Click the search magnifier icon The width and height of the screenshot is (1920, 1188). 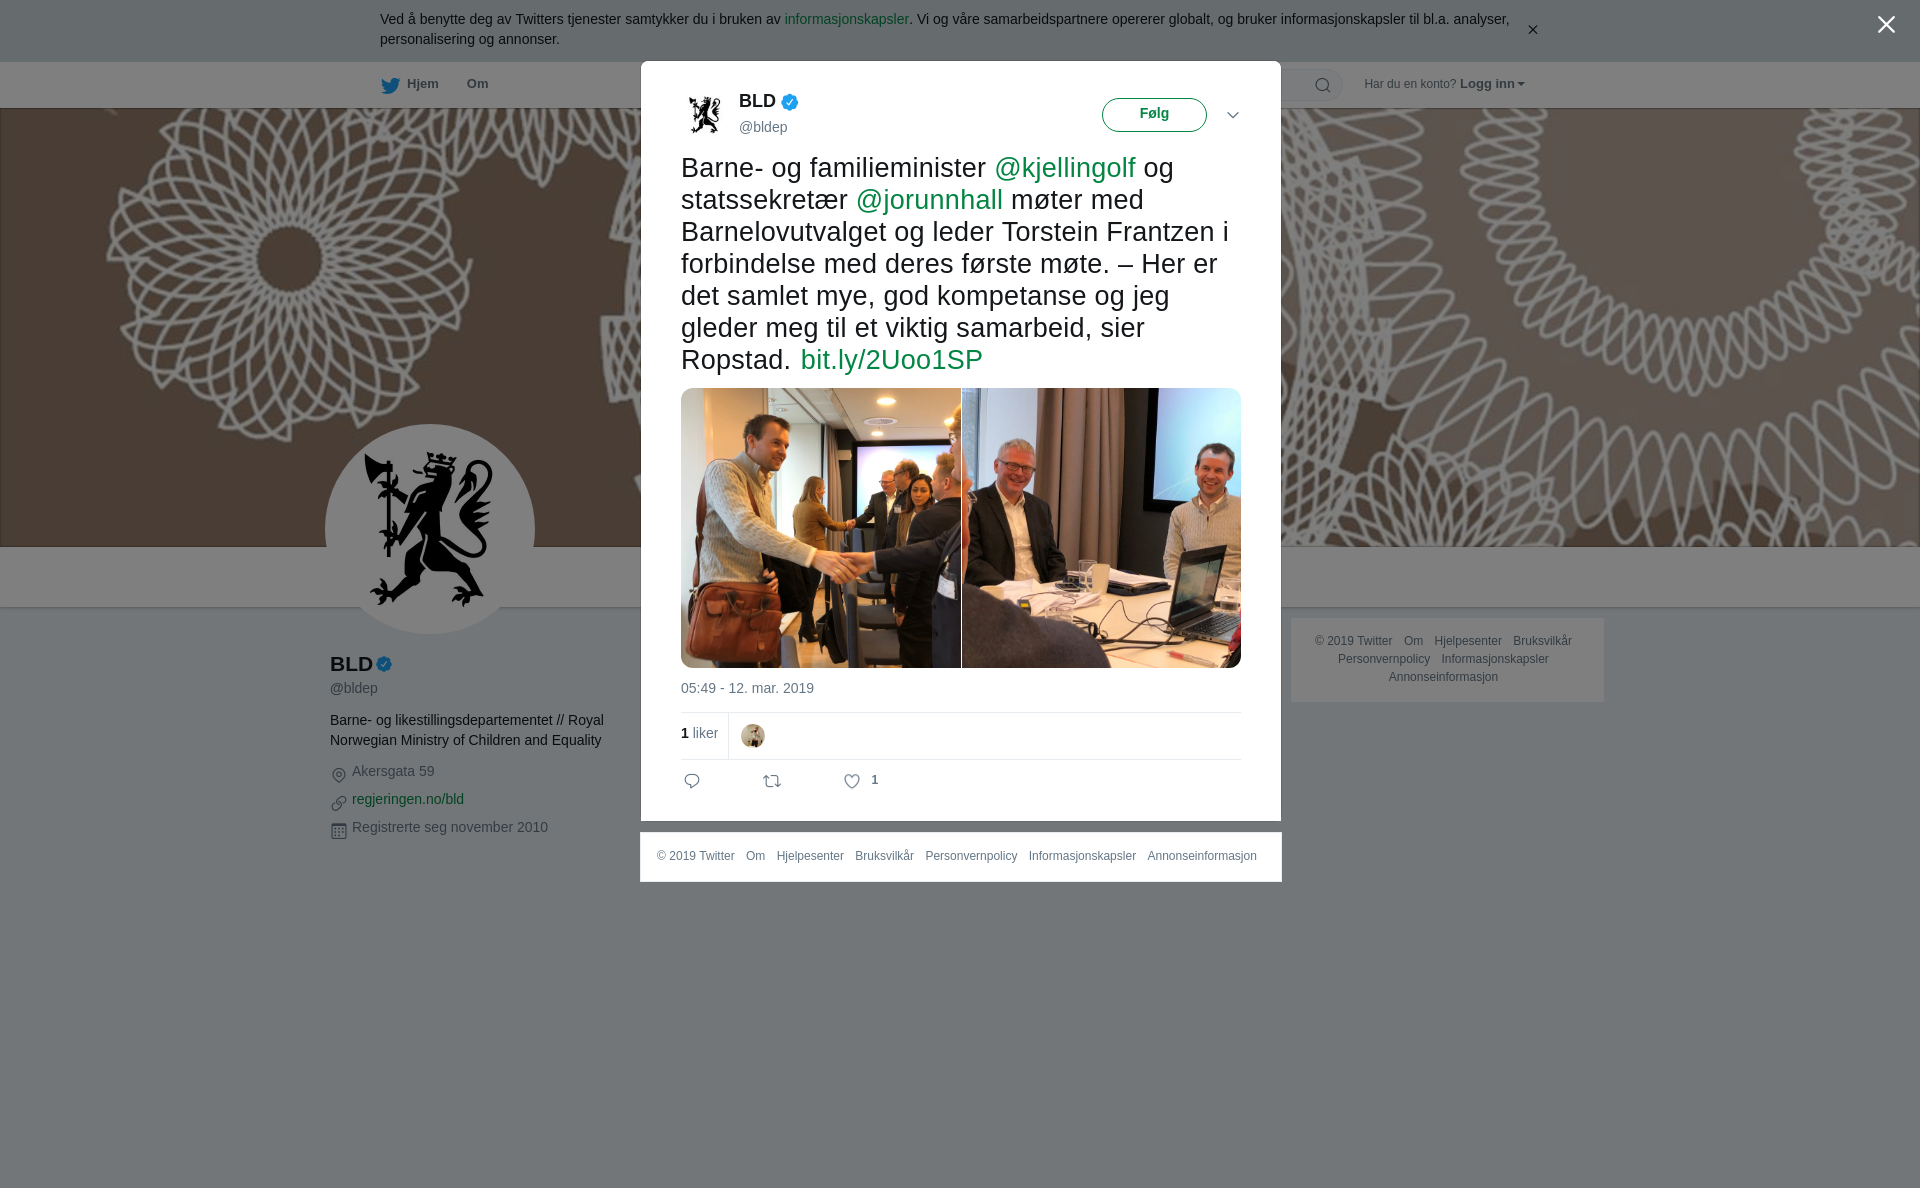pos(1323,85)
